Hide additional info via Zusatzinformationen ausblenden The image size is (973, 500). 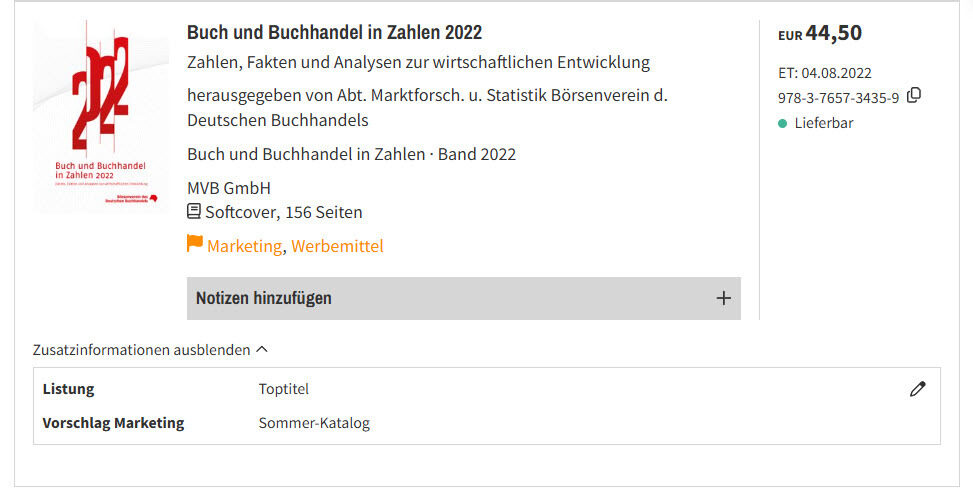(x=141, y=350)
